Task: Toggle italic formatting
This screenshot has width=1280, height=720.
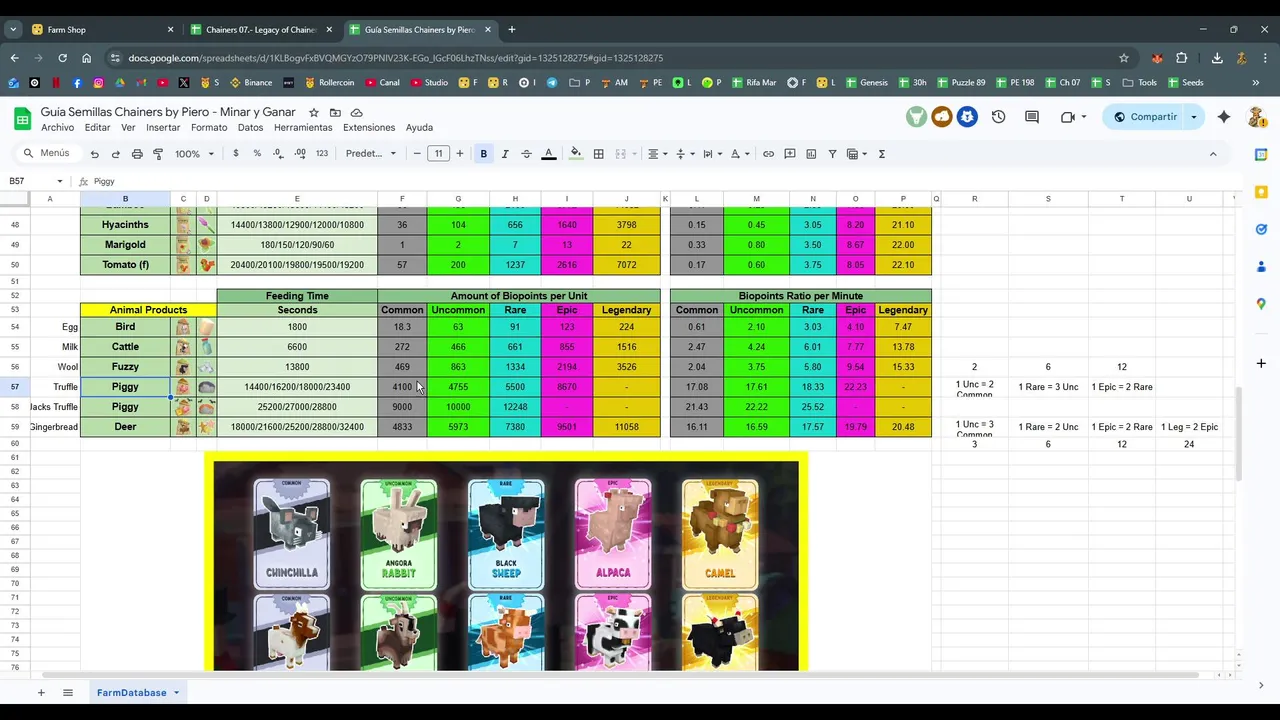Action: [x=505, y=154]
